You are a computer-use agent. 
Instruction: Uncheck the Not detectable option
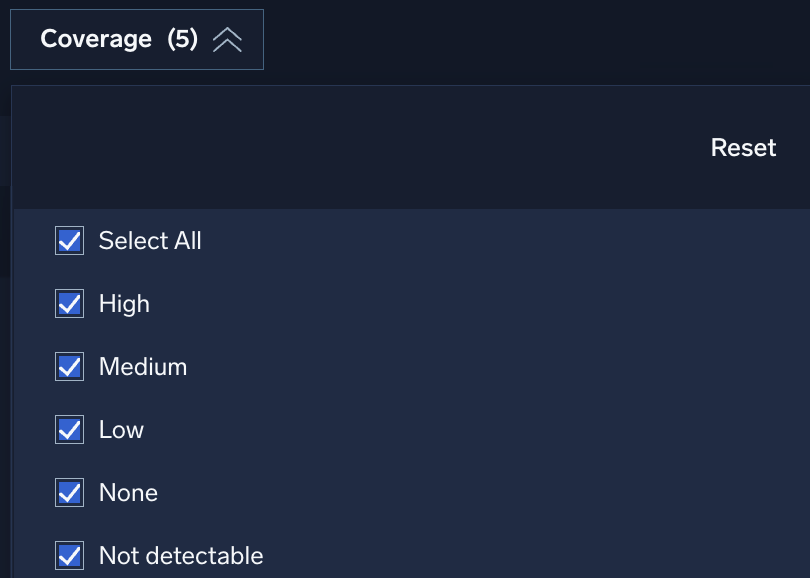[x=69, y=556]
